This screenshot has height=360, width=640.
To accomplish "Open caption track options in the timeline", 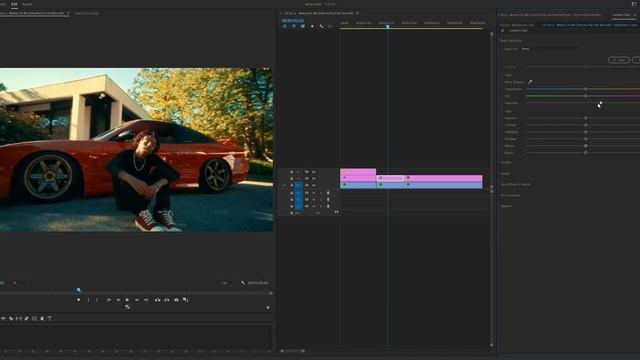I will tap(330, 26).
